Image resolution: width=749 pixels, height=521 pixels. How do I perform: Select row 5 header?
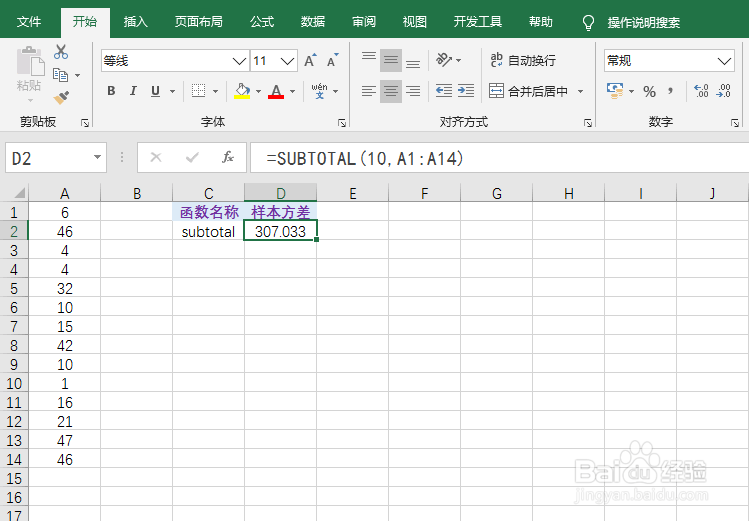tap(14, 288)
